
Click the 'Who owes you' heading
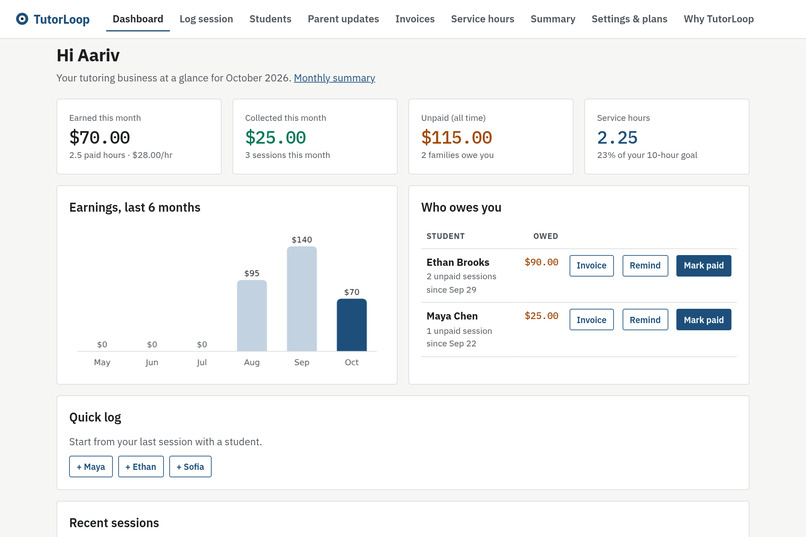click(461, 208)
